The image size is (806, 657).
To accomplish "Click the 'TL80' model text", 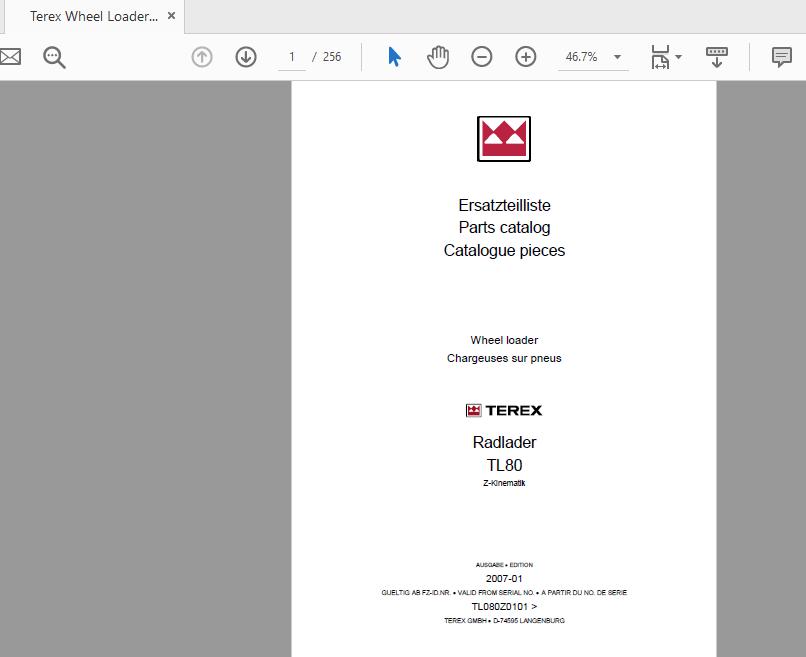I will point(504,465).
